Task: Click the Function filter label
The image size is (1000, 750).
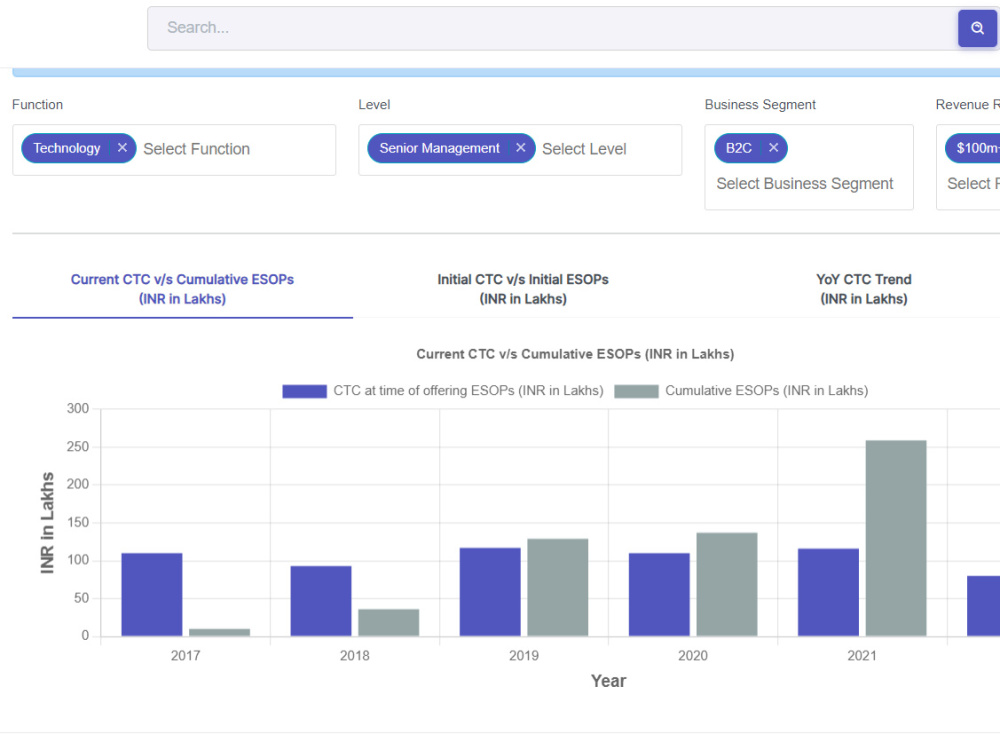Action: pos(38,105)
